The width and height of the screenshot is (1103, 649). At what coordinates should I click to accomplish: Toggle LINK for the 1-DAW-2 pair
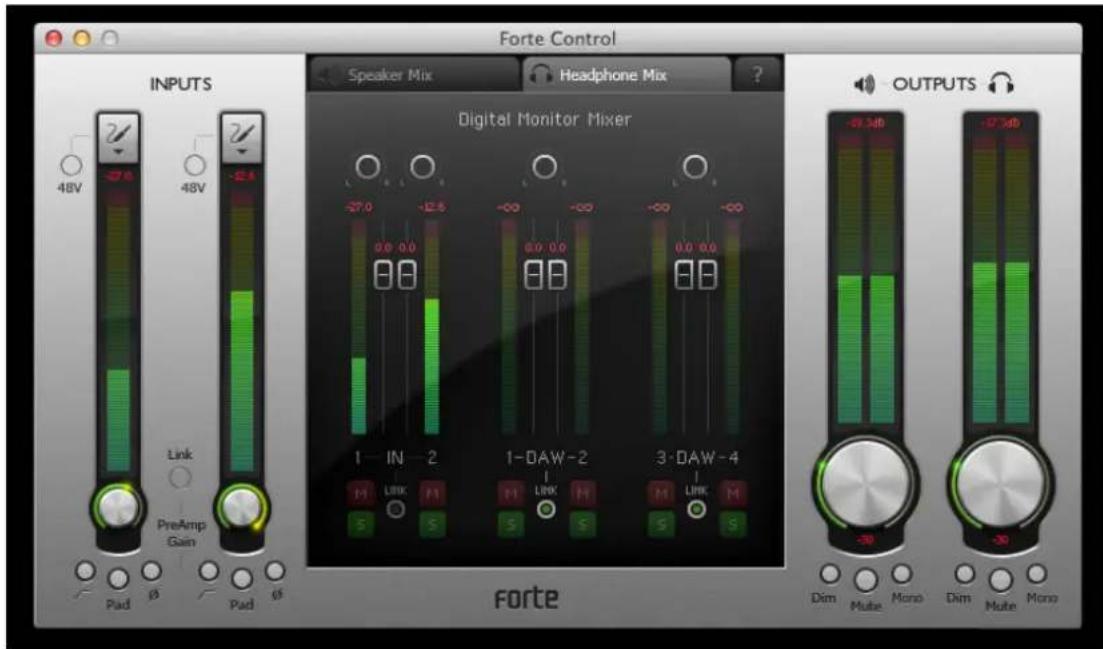click(x=546, y=509)
